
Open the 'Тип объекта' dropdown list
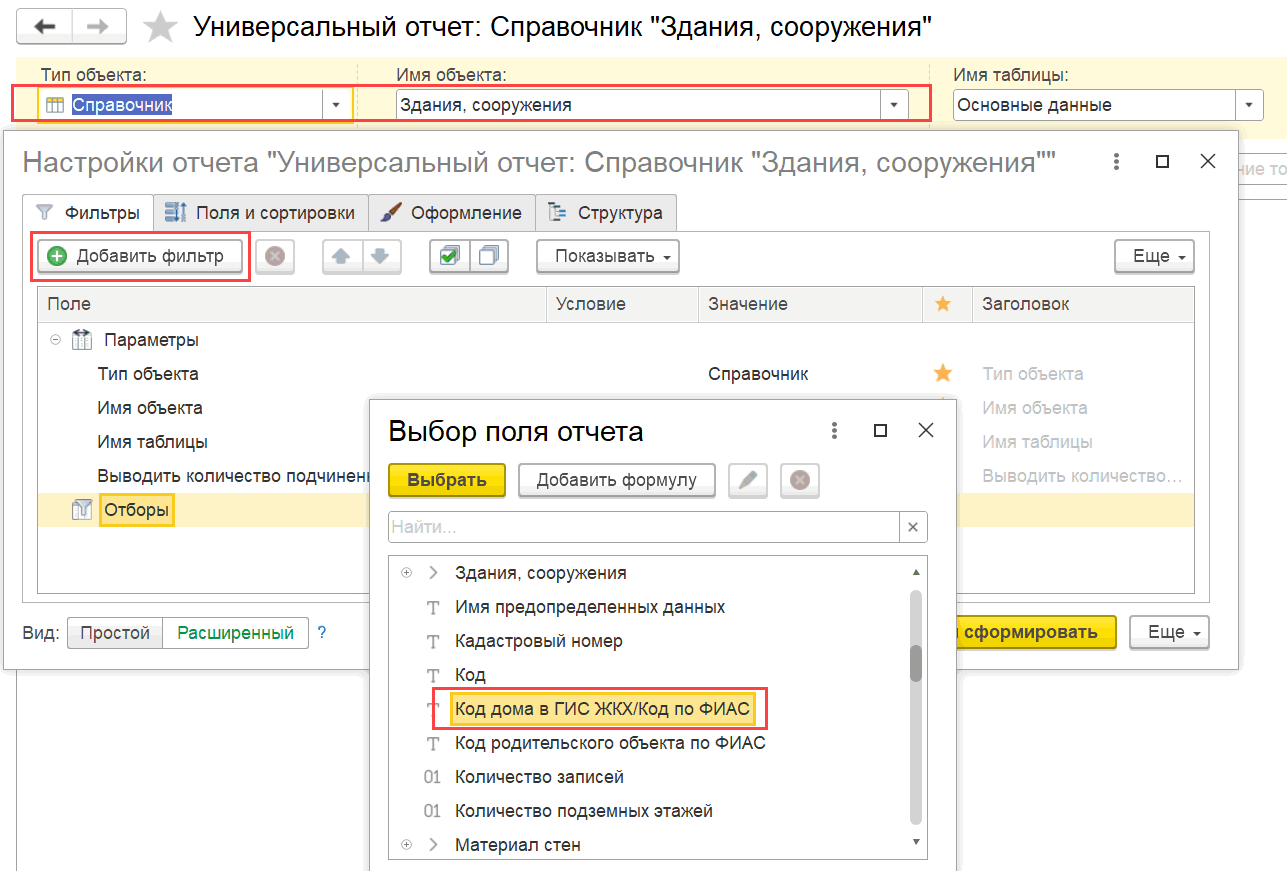(336, 104)
